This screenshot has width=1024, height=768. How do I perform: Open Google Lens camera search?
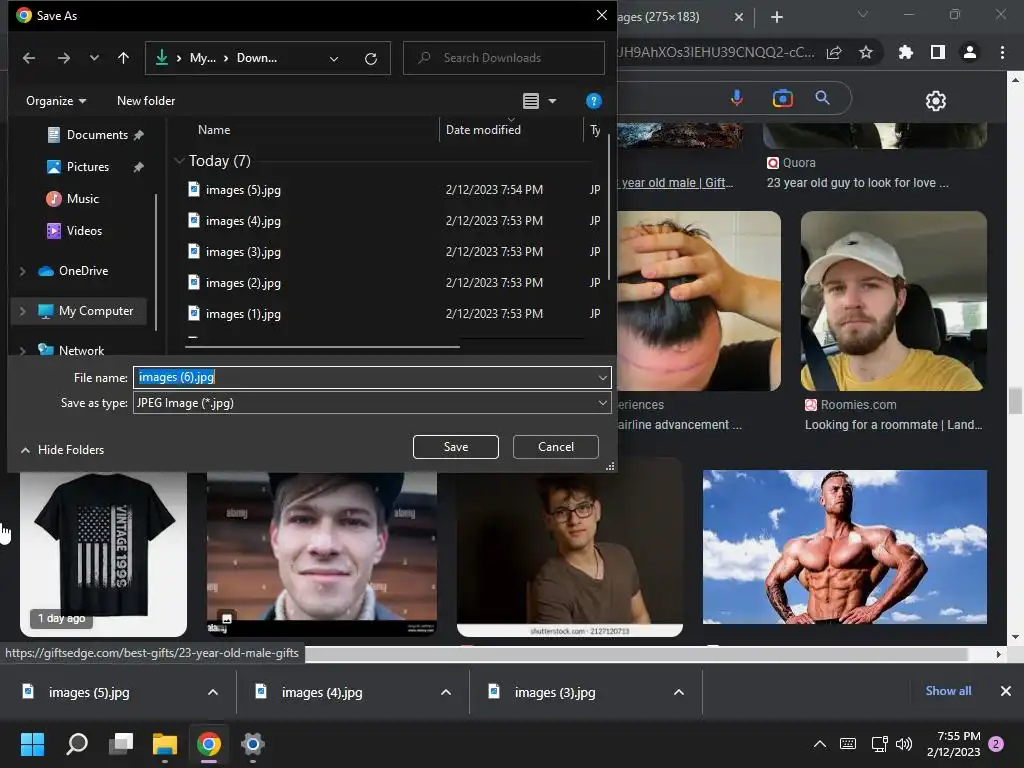click(x=782, y=98)
